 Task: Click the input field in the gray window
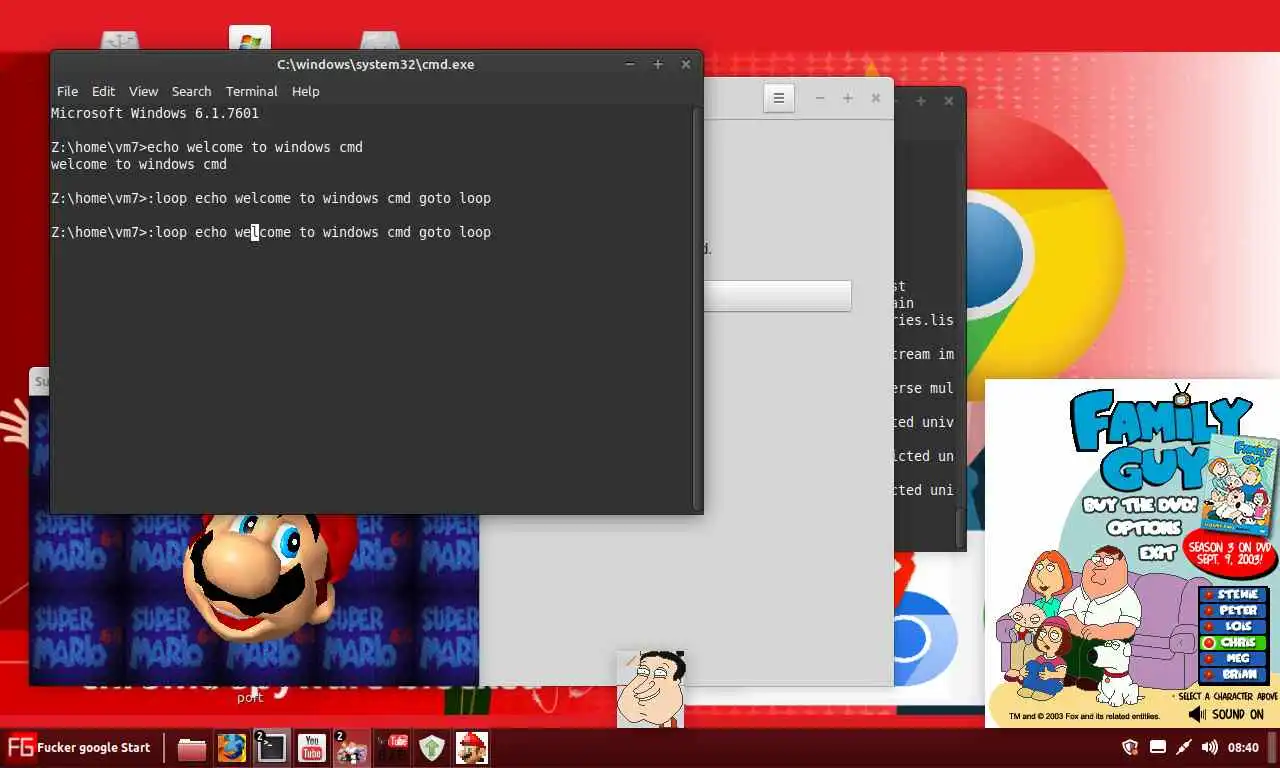point(778,296)
